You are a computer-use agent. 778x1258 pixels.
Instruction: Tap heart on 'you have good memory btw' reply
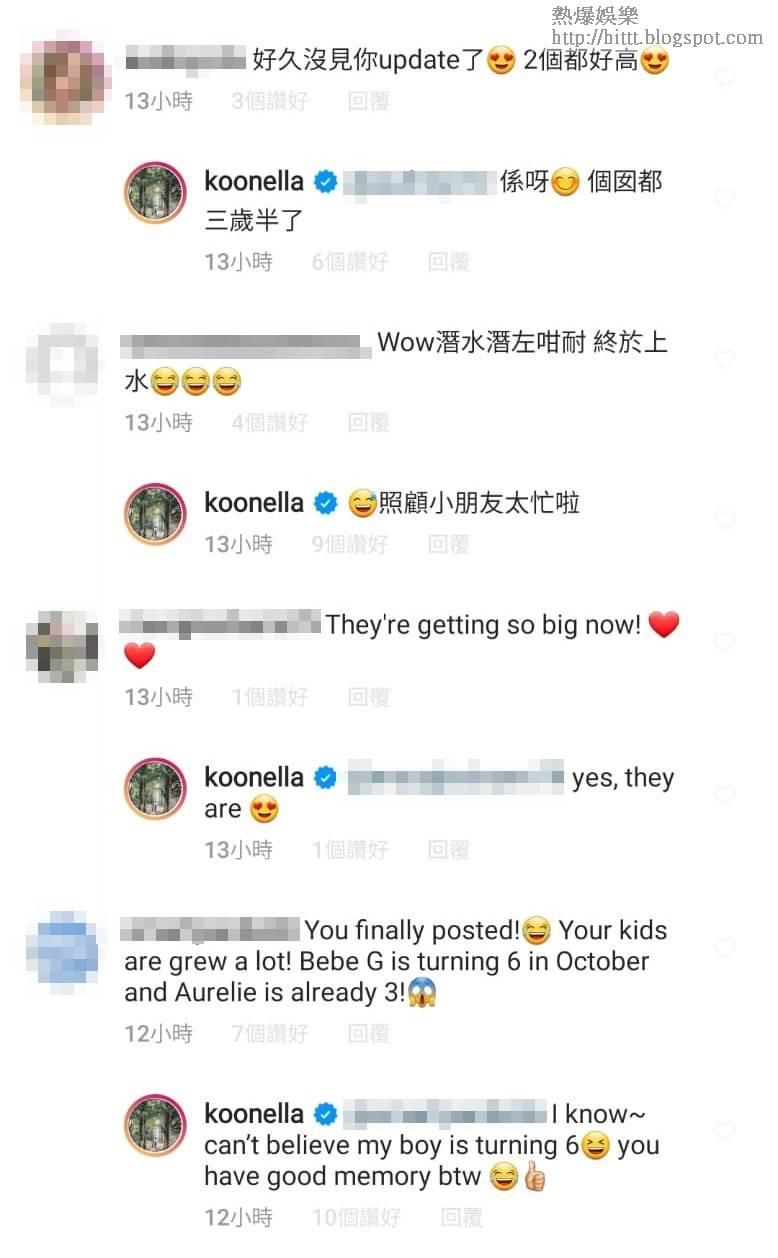(725, 1131)
